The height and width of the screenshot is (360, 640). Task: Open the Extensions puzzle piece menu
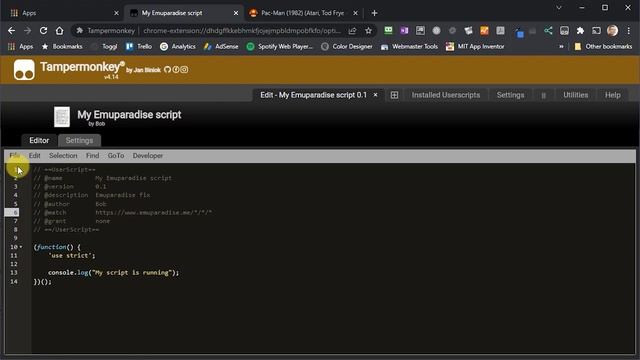pos(580,30)
